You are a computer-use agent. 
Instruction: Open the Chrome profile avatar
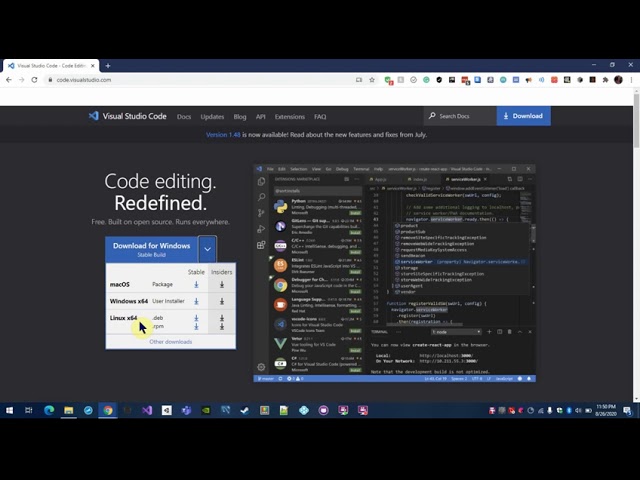click(x=618, y=80)
